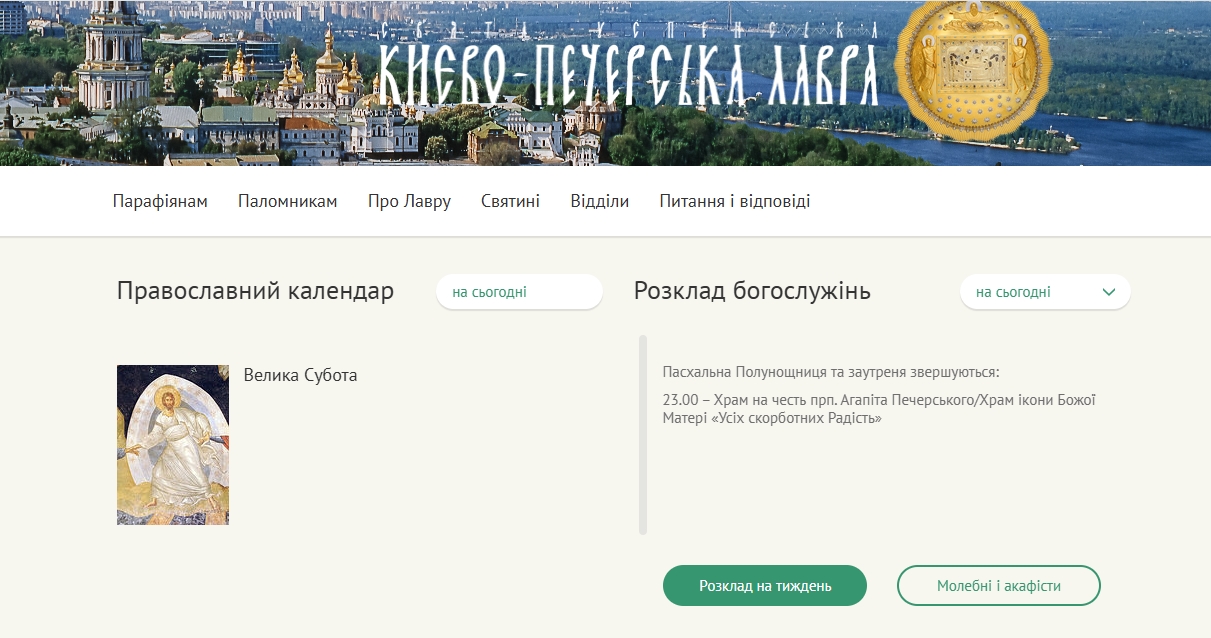Open the Про Лавру menu item
1211x638 pixels.
pyautogui.click(x=409, y=201)
